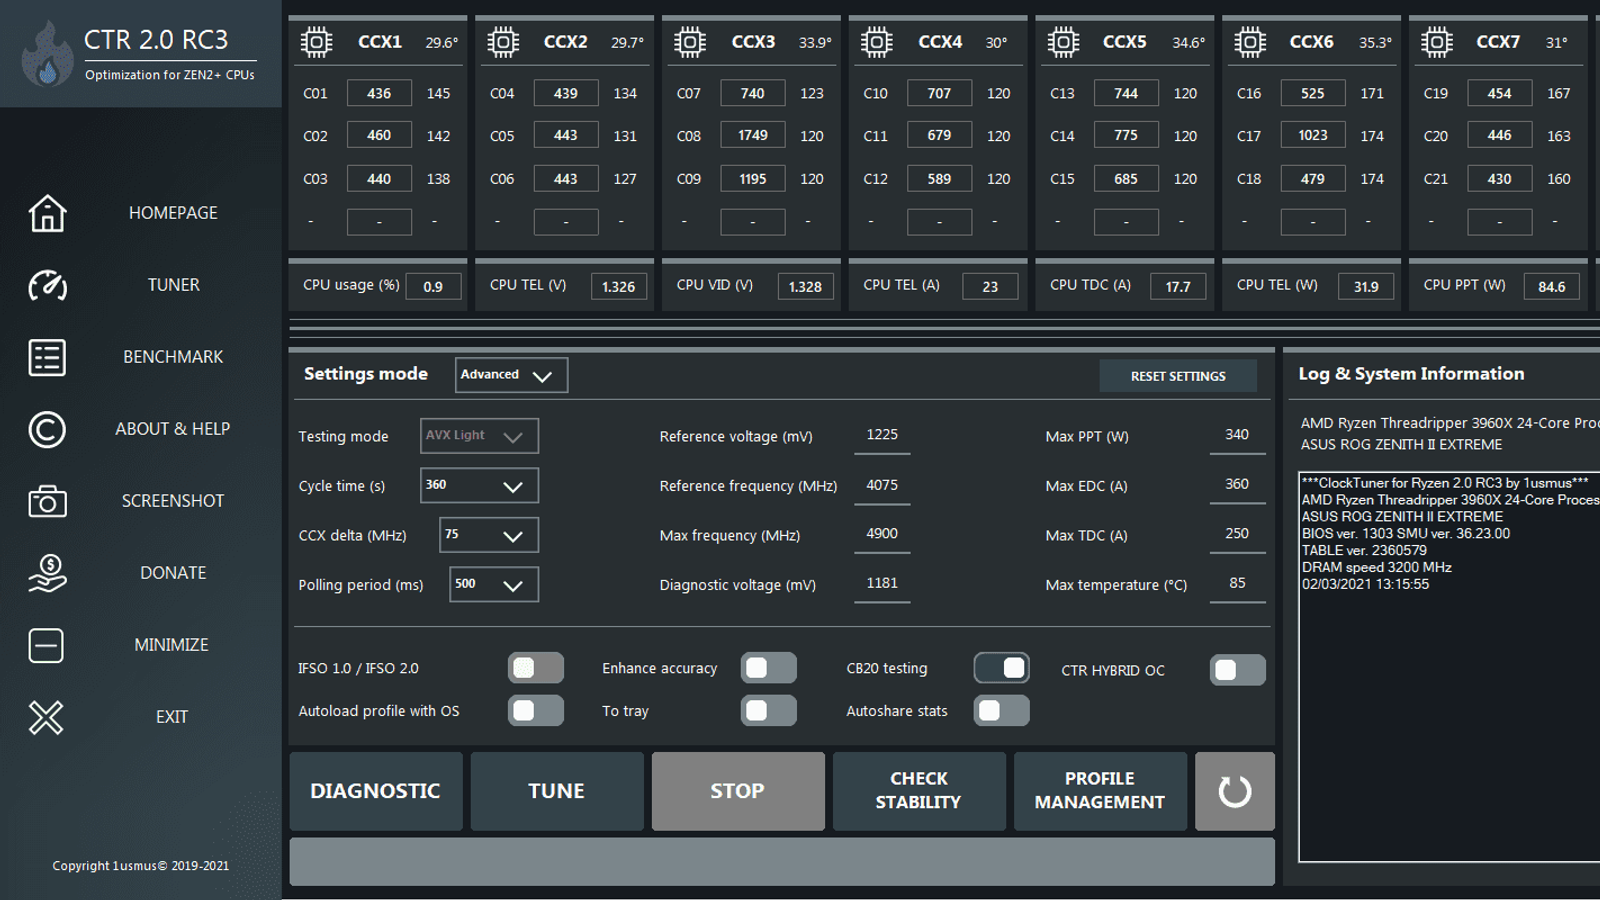
Task: Click the CCX1 processor chip icon
Action: pos(316,42)
